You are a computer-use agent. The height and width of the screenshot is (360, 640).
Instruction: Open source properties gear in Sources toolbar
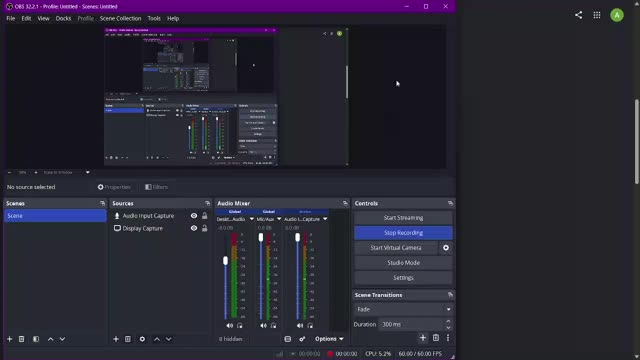click(142, 339)
